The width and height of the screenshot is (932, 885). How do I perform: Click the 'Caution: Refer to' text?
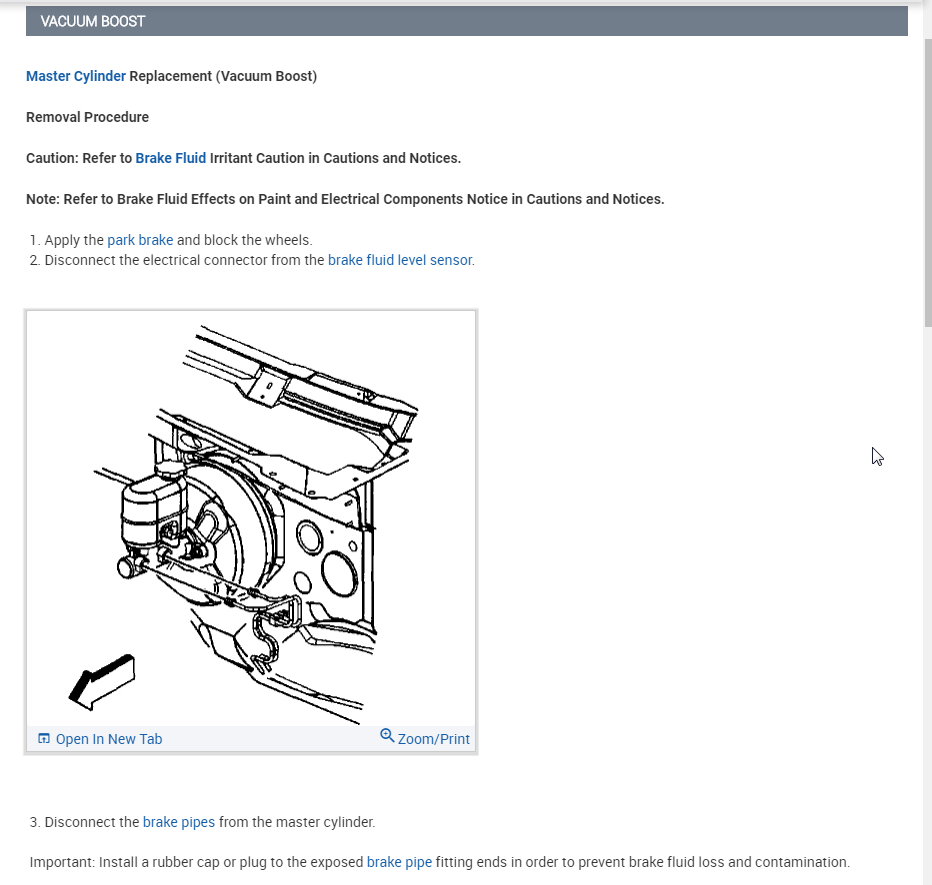coord(79,158)
